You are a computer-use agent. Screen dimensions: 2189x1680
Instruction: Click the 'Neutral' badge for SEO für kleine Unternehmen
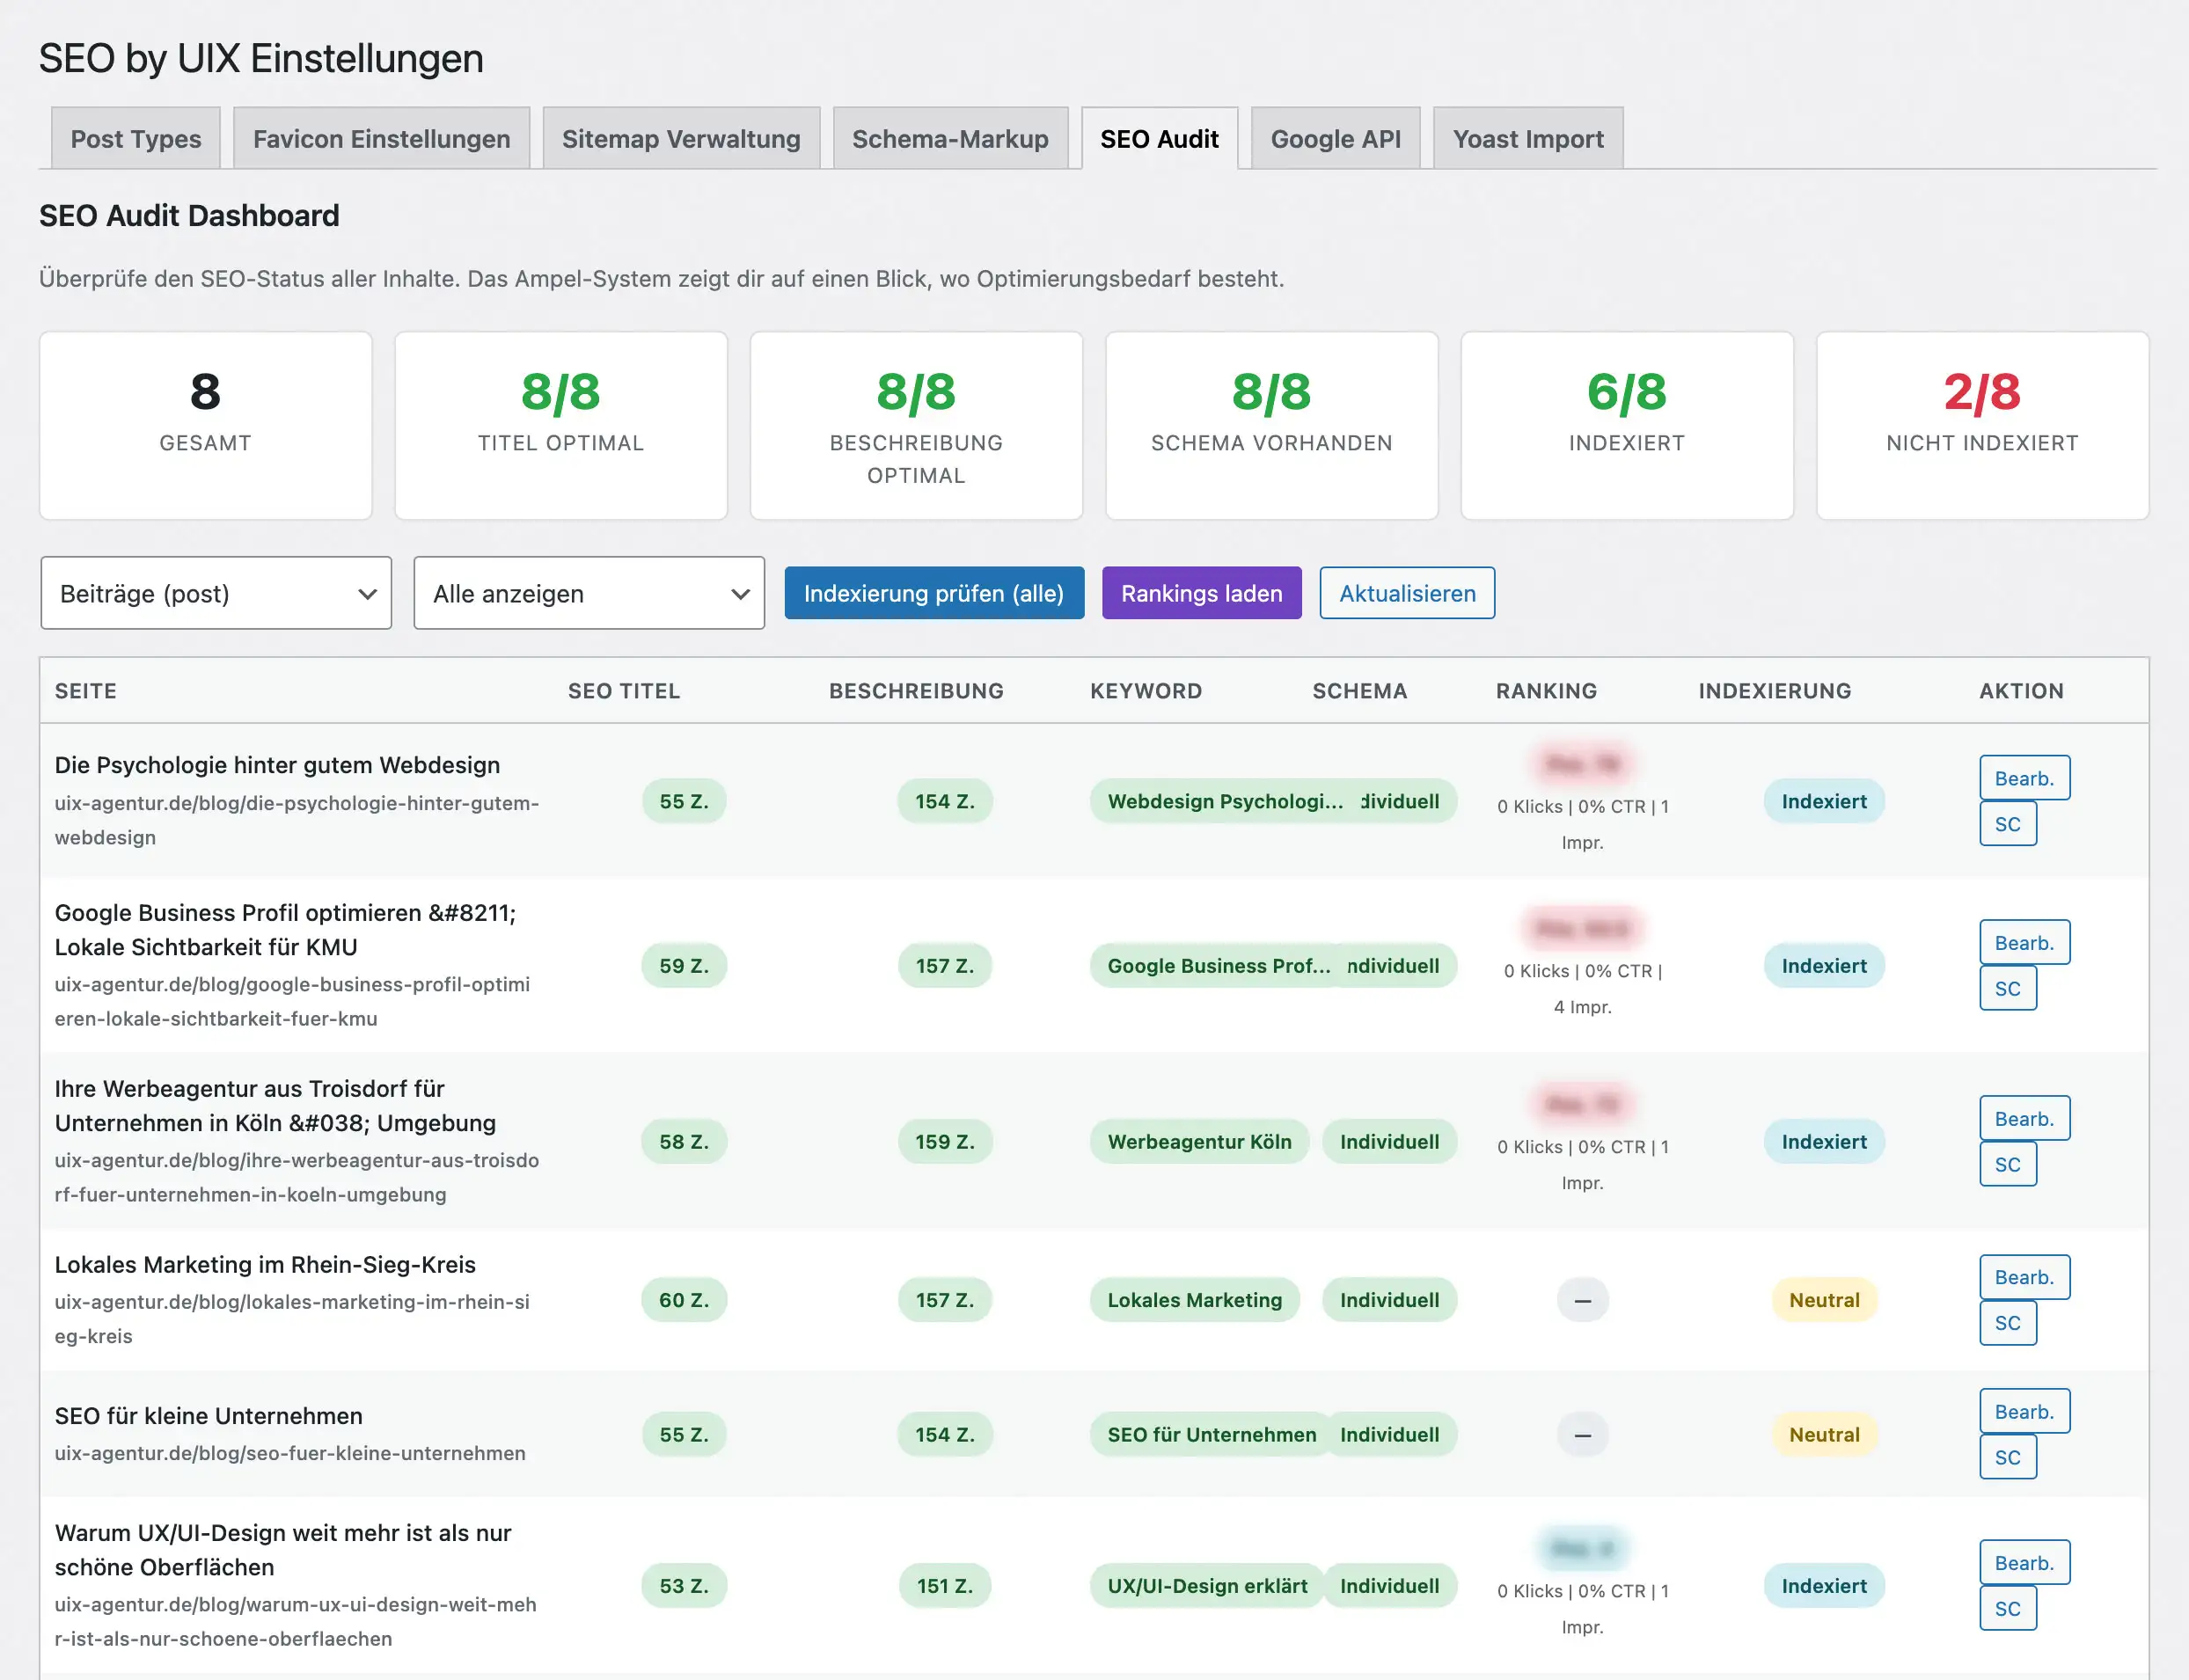[x=1823, y=1434]
